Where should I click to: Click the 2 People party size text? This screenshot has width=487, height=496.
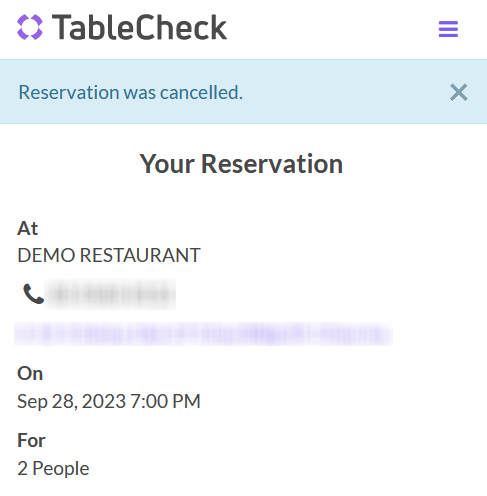[x=53, y=468]
